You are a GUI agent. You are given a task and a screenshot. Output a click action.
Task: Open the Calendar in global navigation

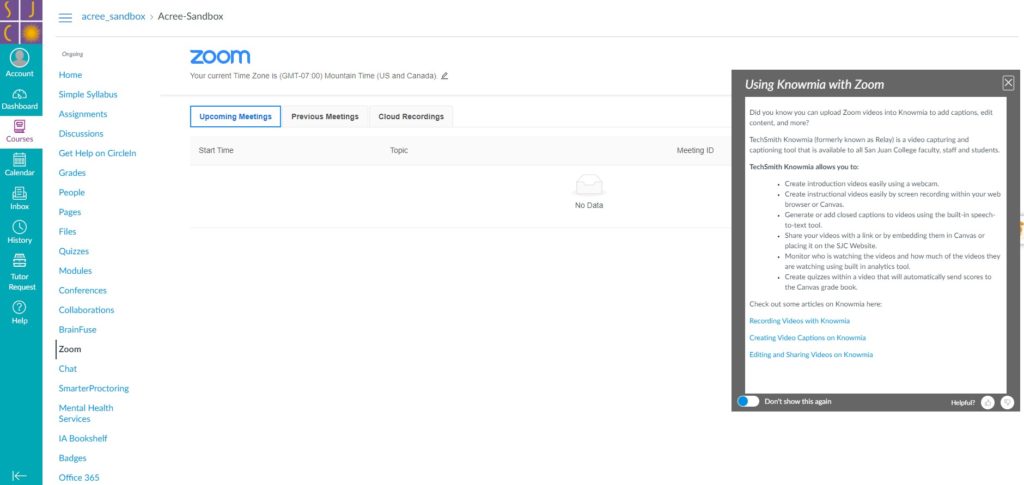coord(20,165)
